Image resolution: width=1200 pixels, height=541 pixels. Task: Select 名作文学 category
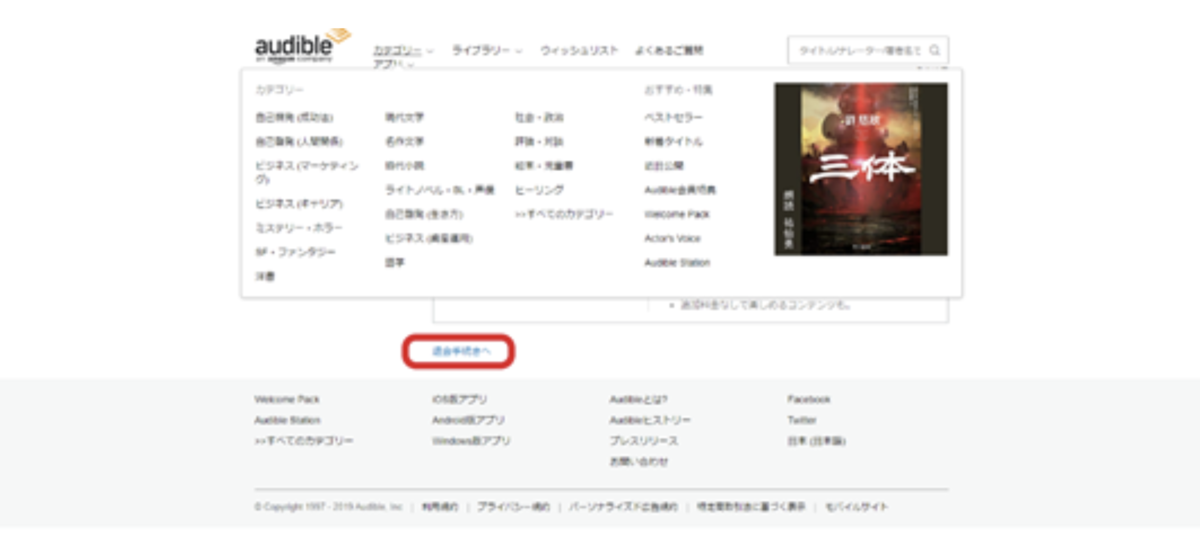[x=404, y=141]
